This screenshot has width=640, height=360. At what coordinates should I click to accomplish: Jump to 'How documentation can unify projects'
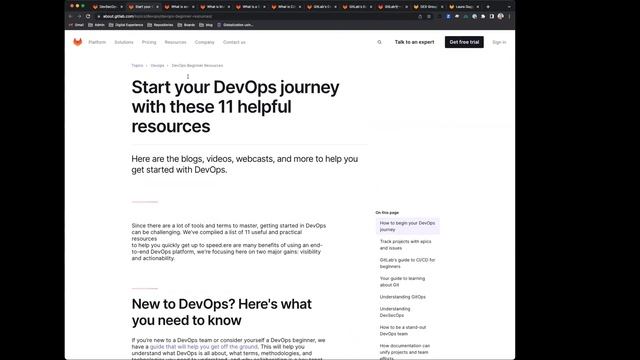pos(404,351)
